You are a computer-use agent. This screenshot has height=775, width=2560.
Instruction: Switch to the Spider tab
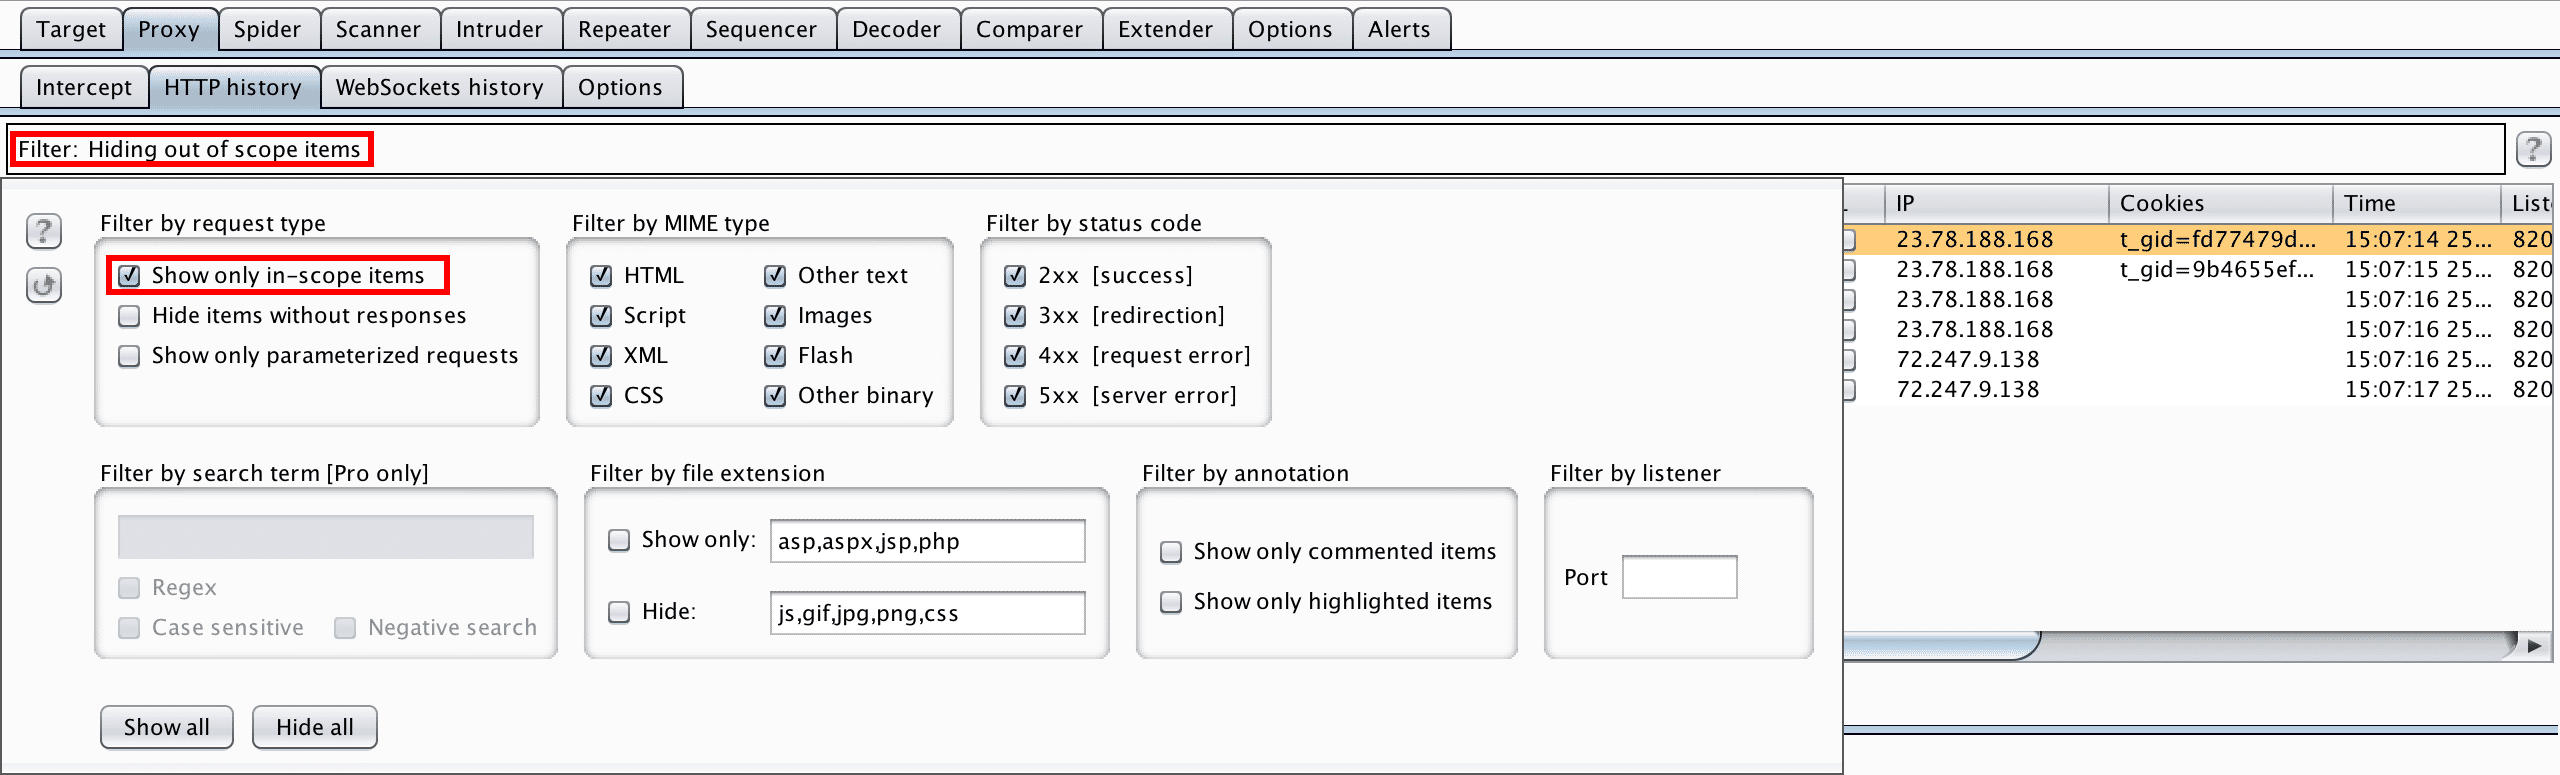pos(267,29)
